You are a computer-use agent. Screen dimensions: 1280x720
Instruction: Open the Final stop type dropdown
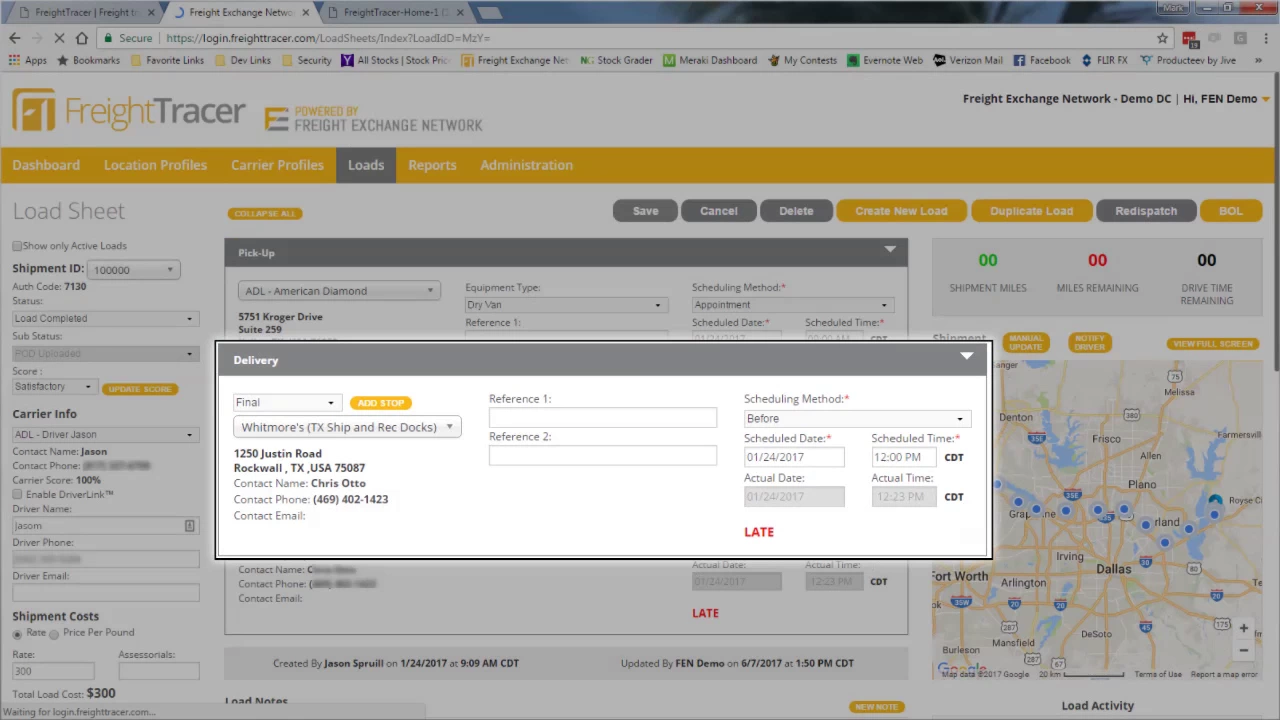(x=286, y=402)
